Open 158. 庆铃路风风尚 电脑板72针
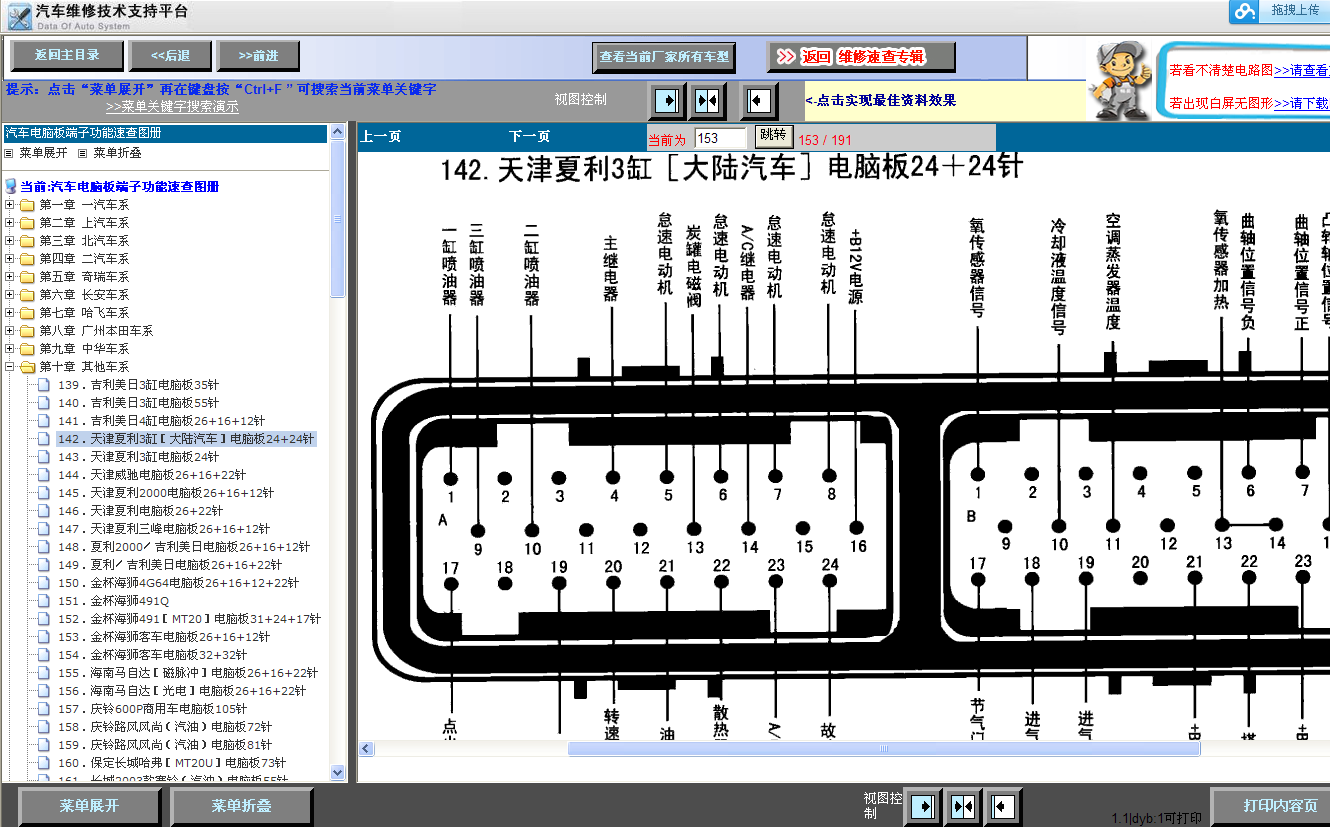The width and height of the screenshot is (1330, 827). [165, 727]
